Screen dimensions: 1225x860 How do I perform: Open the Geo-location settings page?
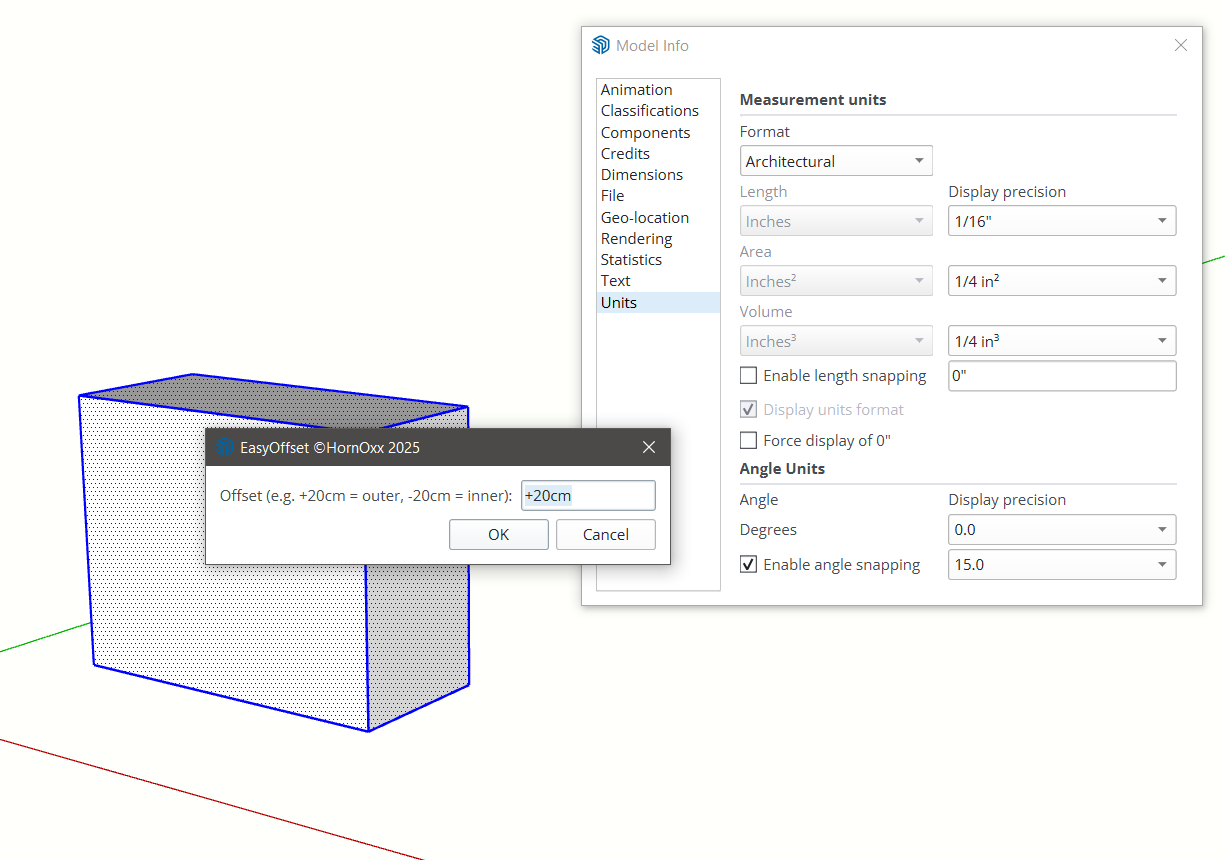tap(644, 217)
